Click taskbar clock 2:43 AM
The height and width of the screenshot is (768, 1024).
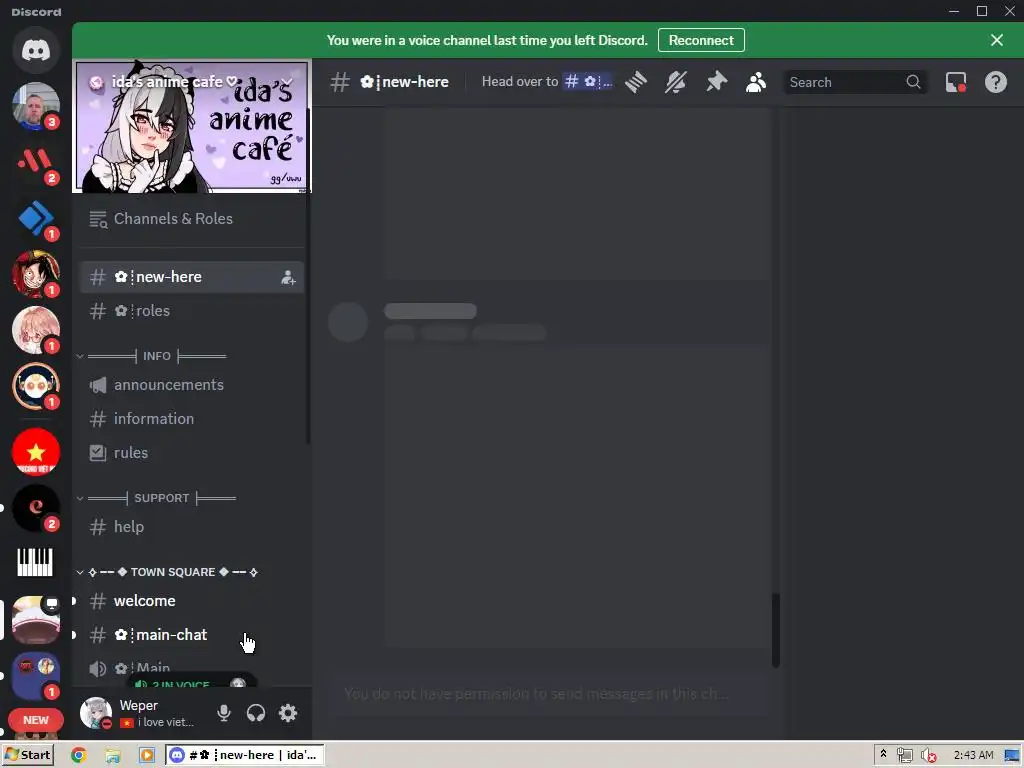[x=974, y=755]
